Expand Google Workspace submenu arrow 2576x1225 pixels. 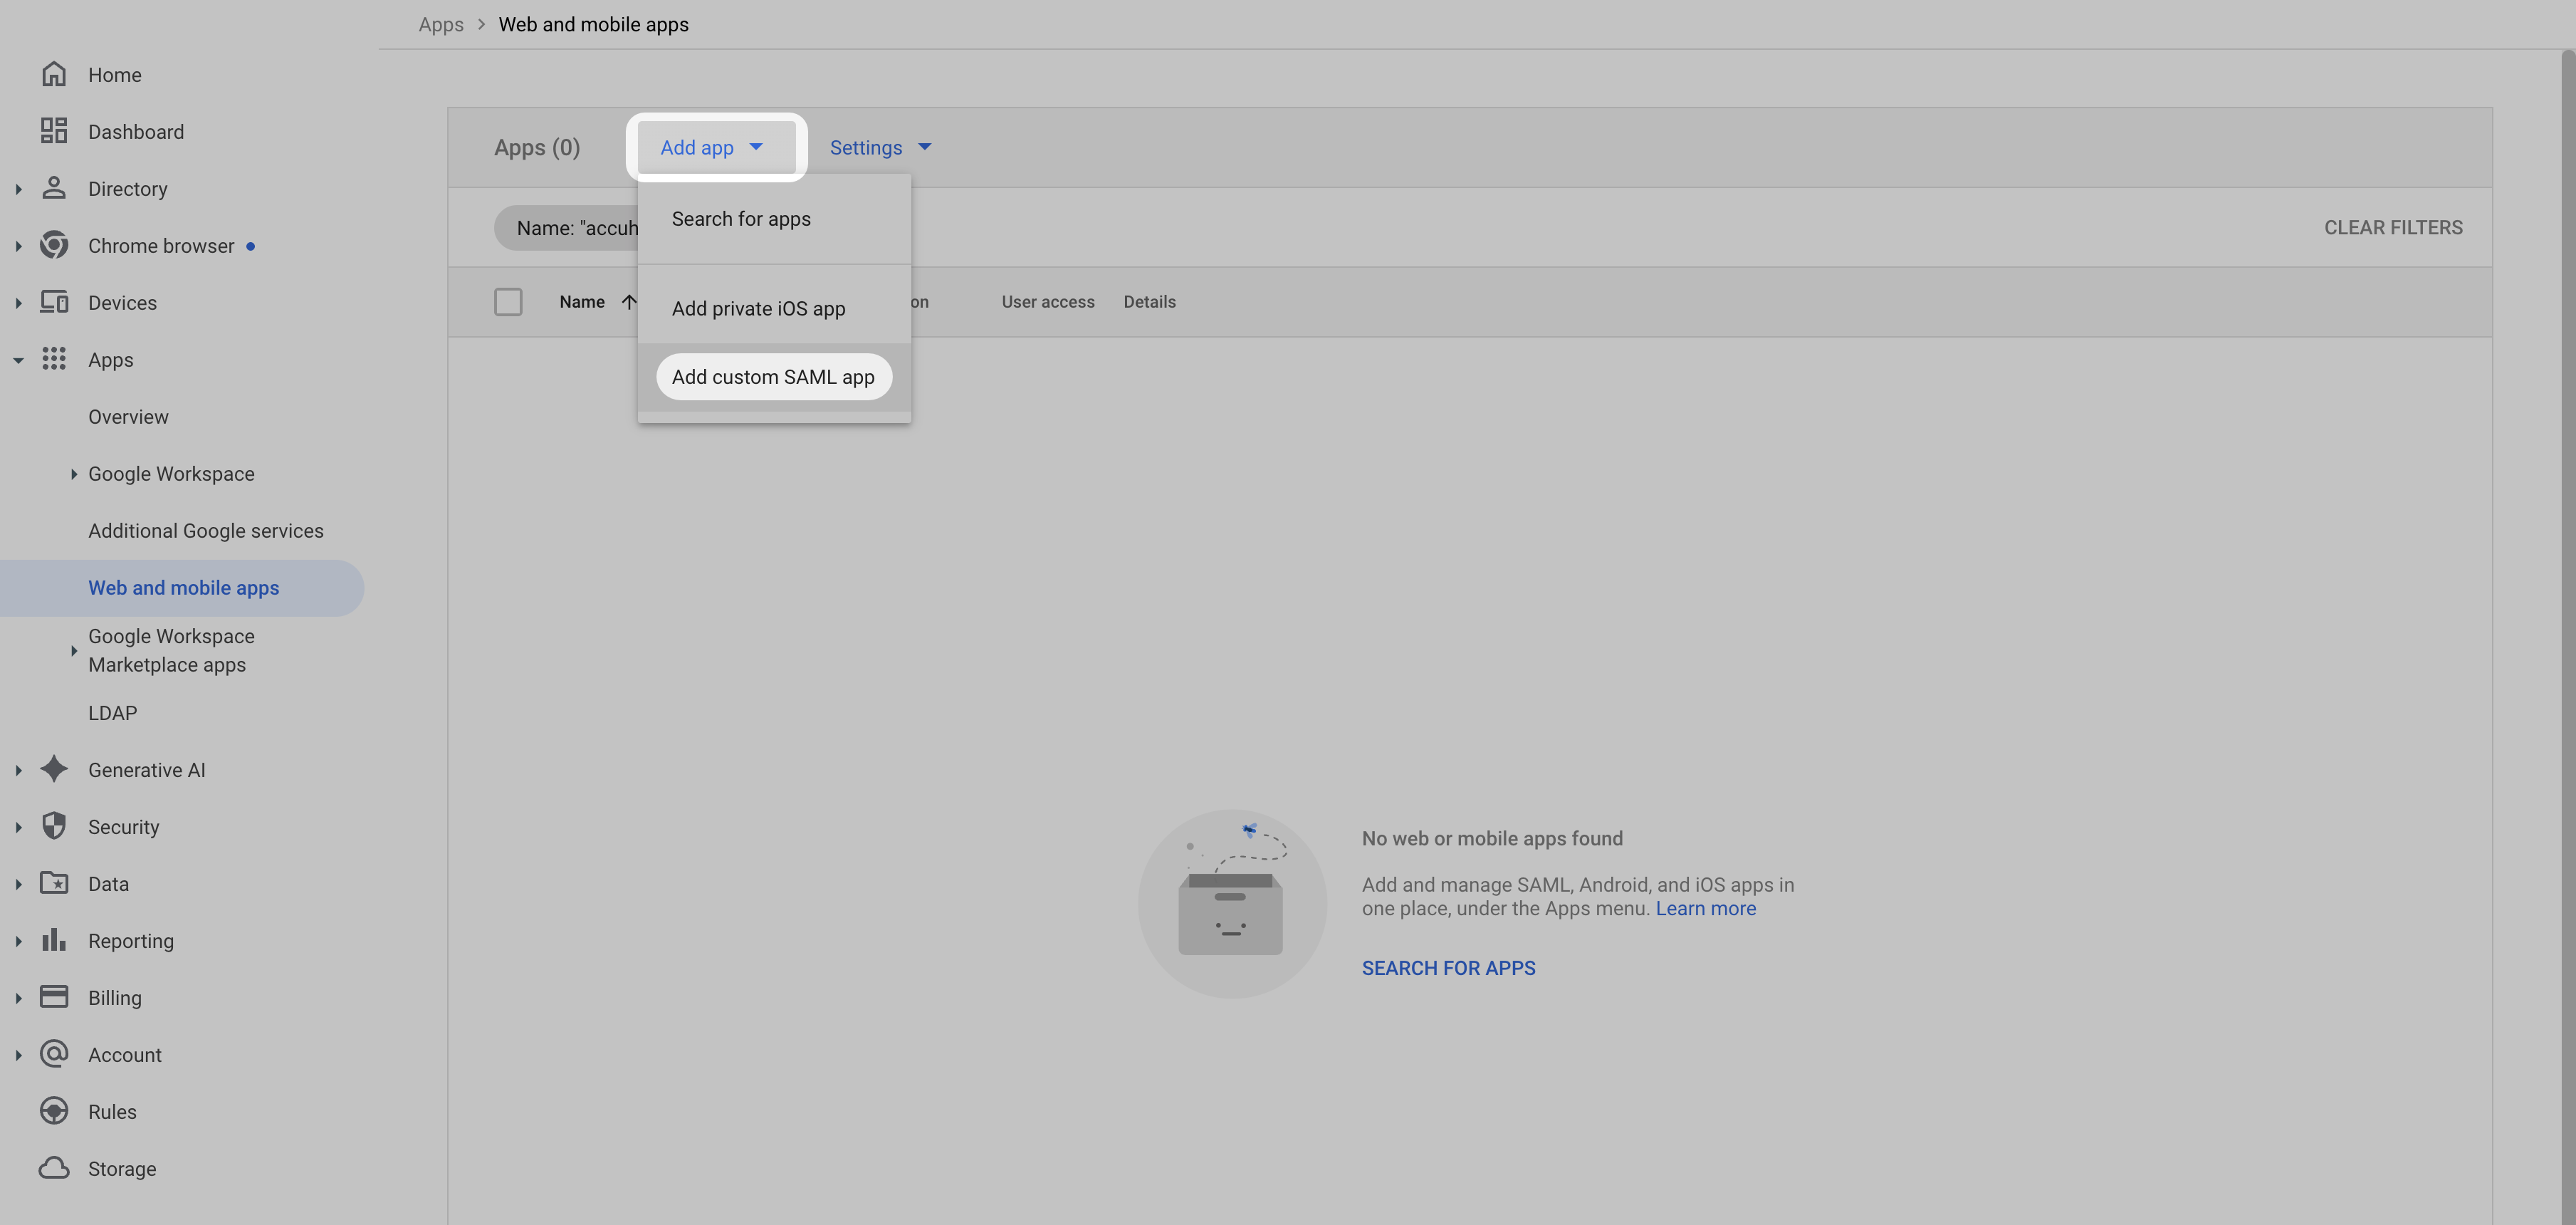pos(73,474)
